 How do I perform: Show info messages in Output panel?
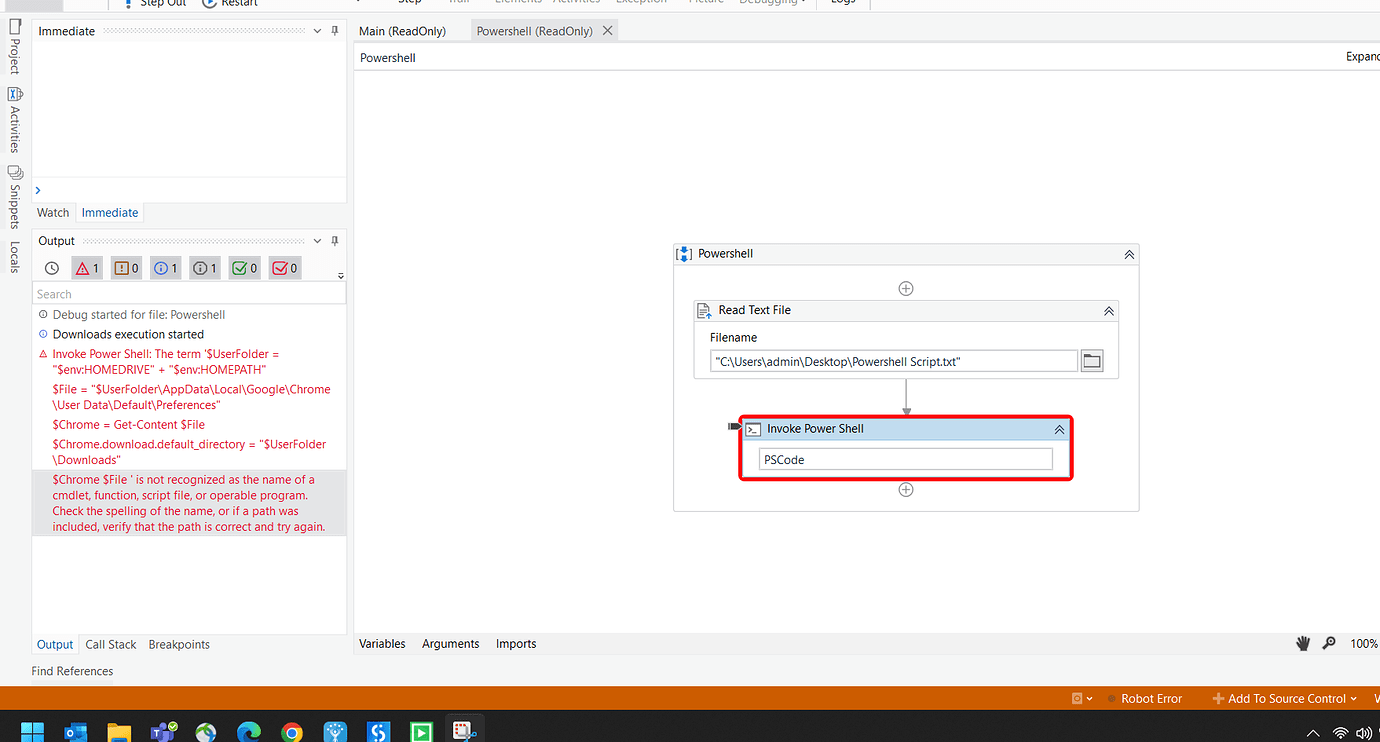pyautogui.click(x=164, y=267)
